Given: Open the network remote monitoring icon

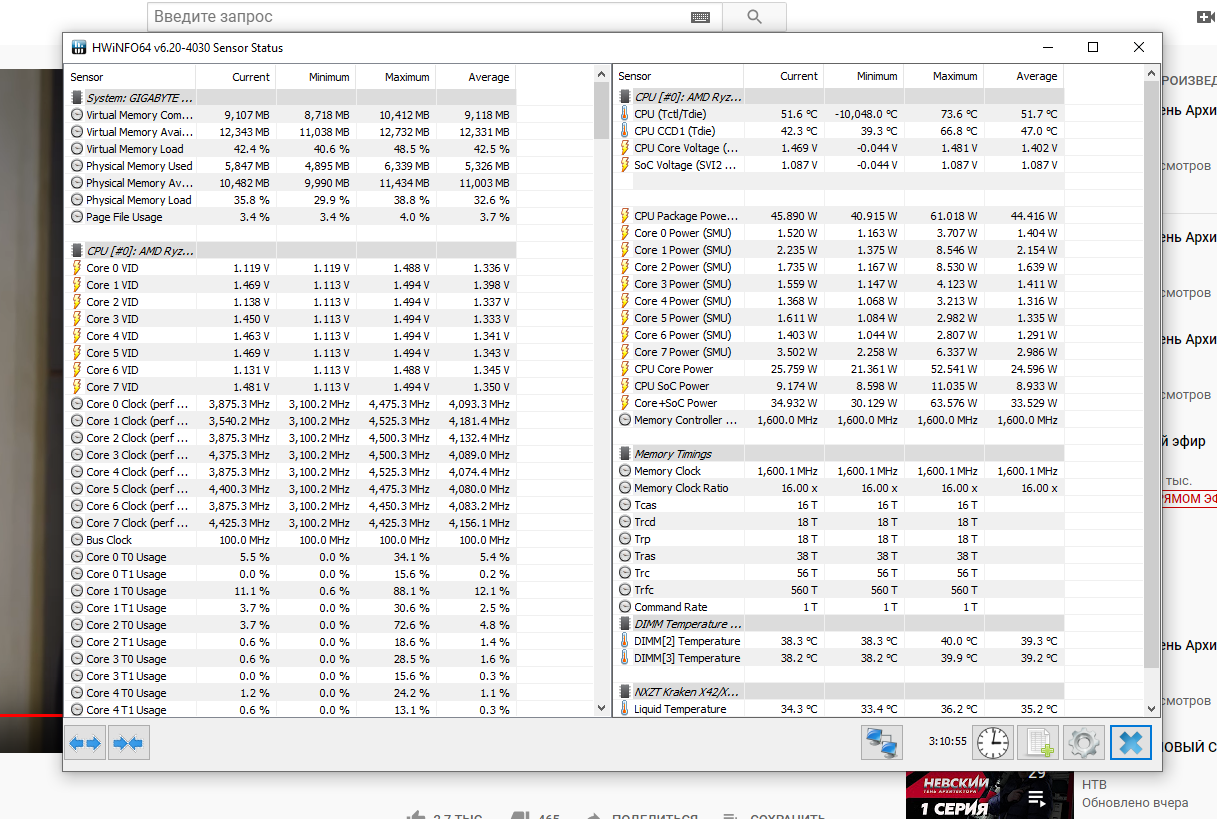Looking at the screenshot, I should pyautogui.click(x=882, y=743).
